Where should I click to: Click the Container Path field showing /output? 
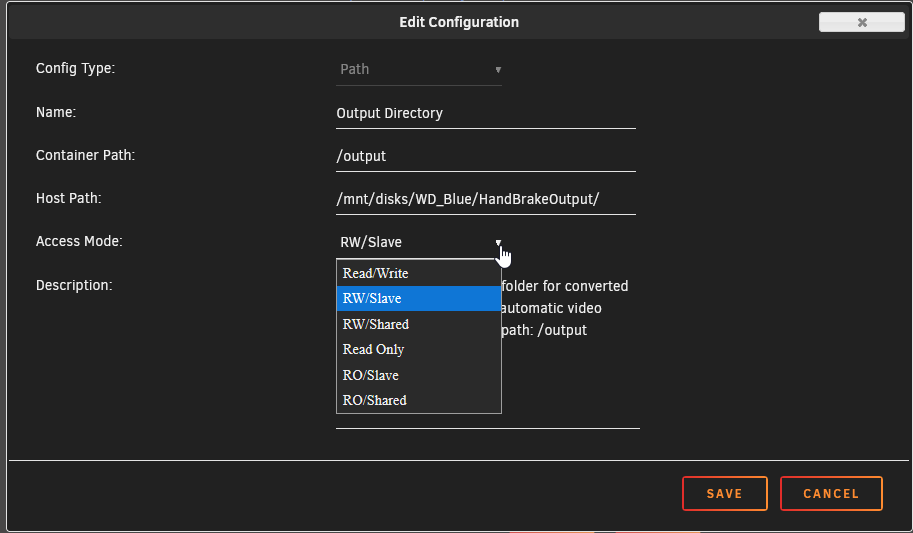(486, 156)
